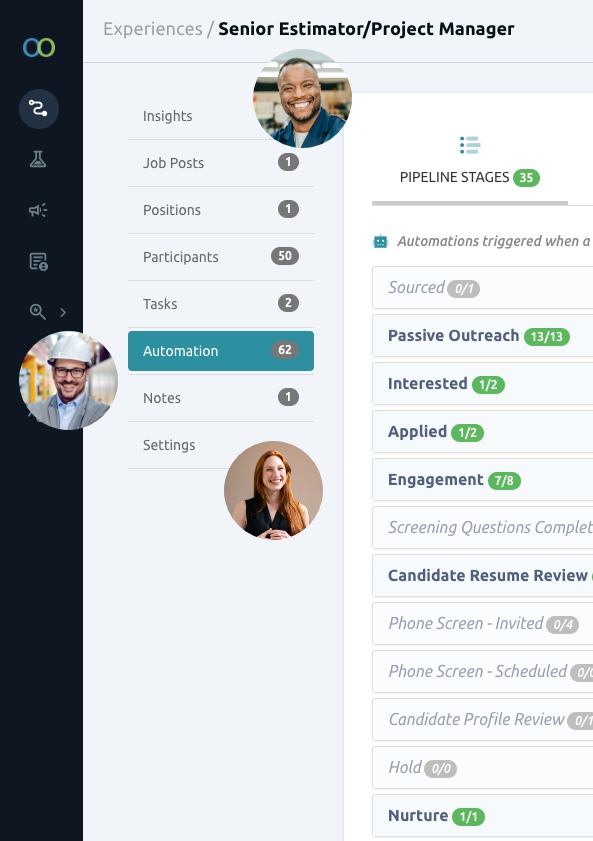Open the Job Posts menu item

pos(221,163)
